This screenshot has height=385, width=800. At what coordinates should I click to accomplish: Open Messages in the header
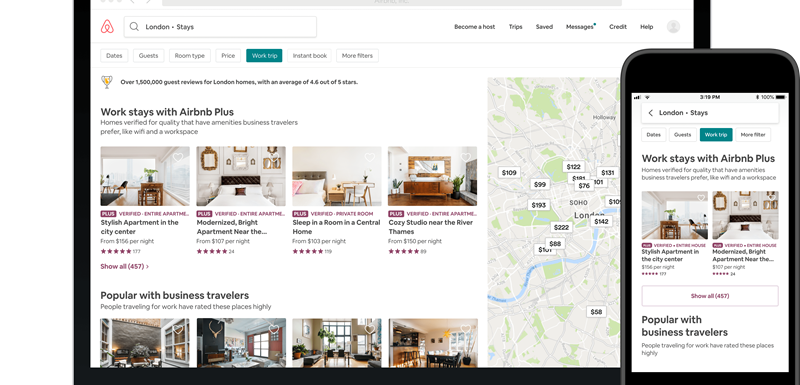pos(580,27)
